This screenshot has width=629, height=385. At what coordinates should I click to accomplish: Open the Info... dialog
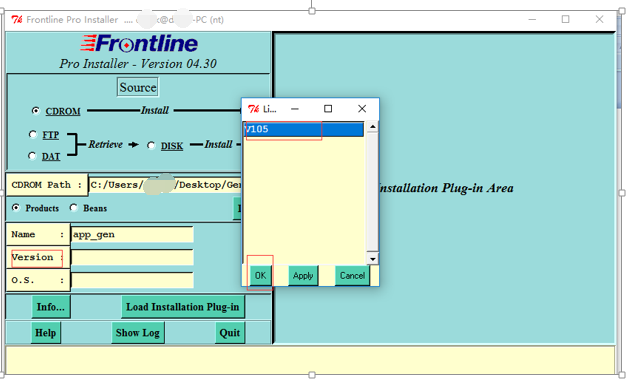coord(51,307)
